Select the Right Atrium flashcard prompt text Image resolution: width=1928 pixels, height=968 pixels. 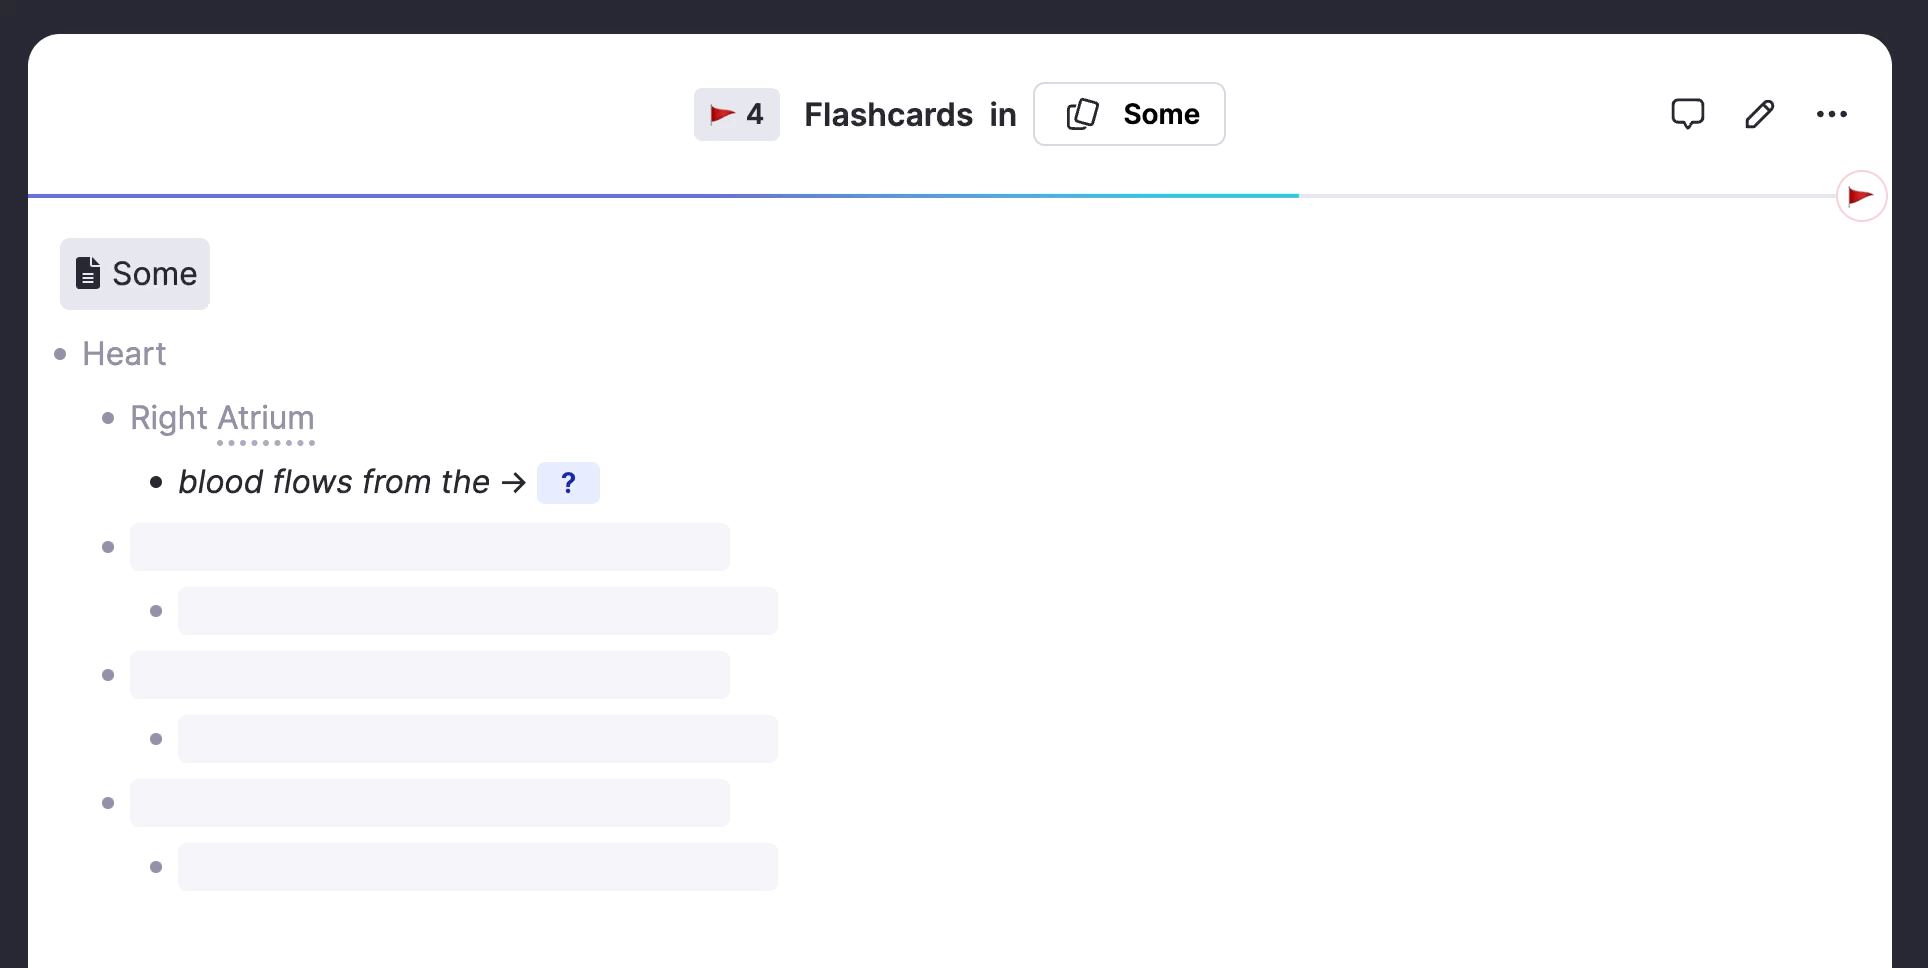pos(222,418)
